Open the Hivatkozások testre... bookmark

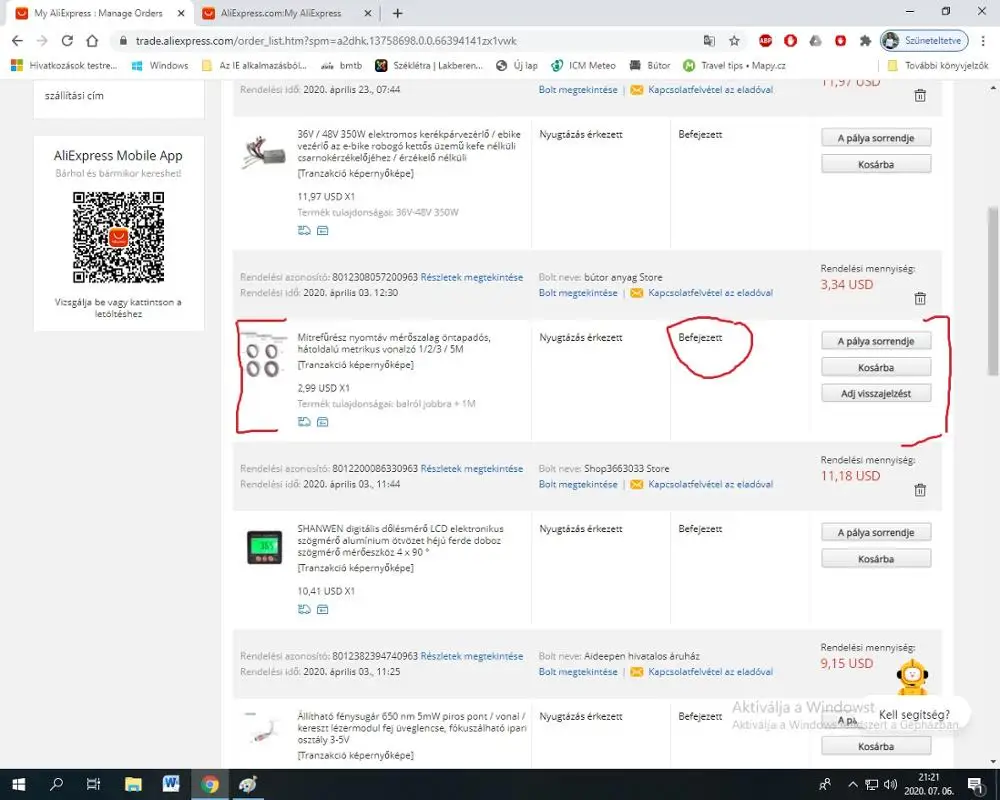point(64,65)
